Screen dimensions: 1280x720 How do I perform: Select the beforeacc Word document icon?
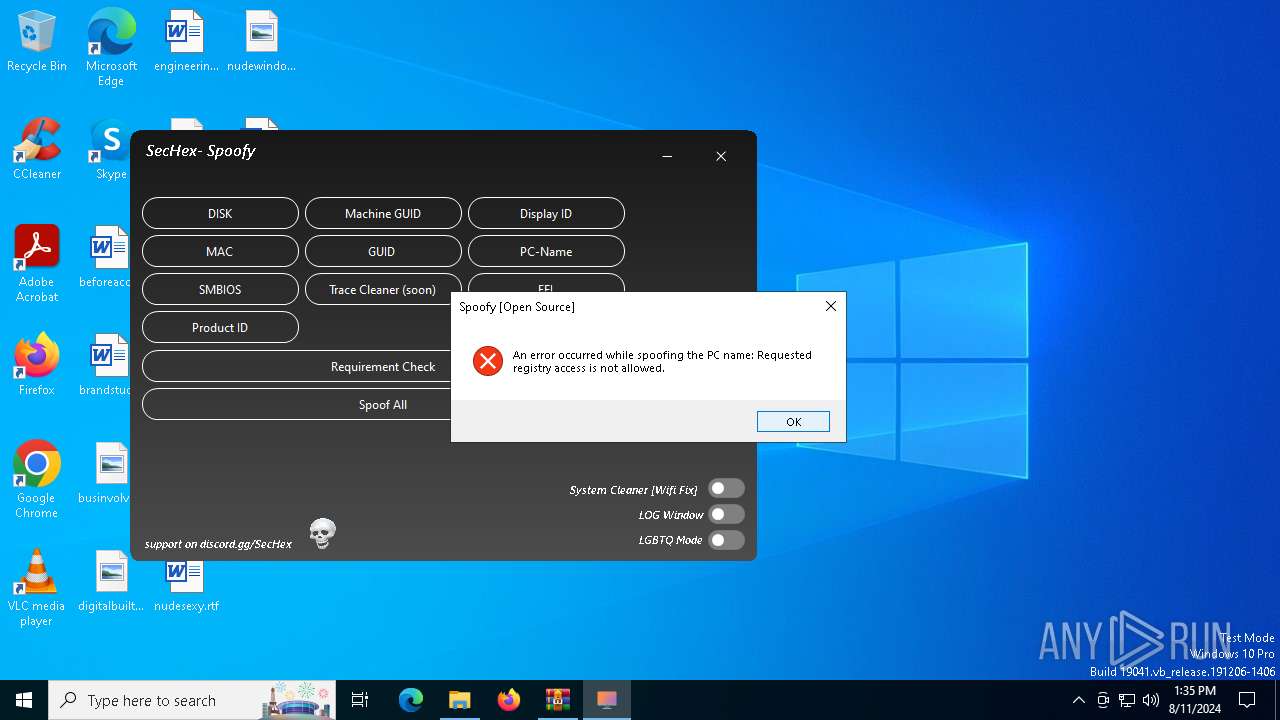[107, 258]
